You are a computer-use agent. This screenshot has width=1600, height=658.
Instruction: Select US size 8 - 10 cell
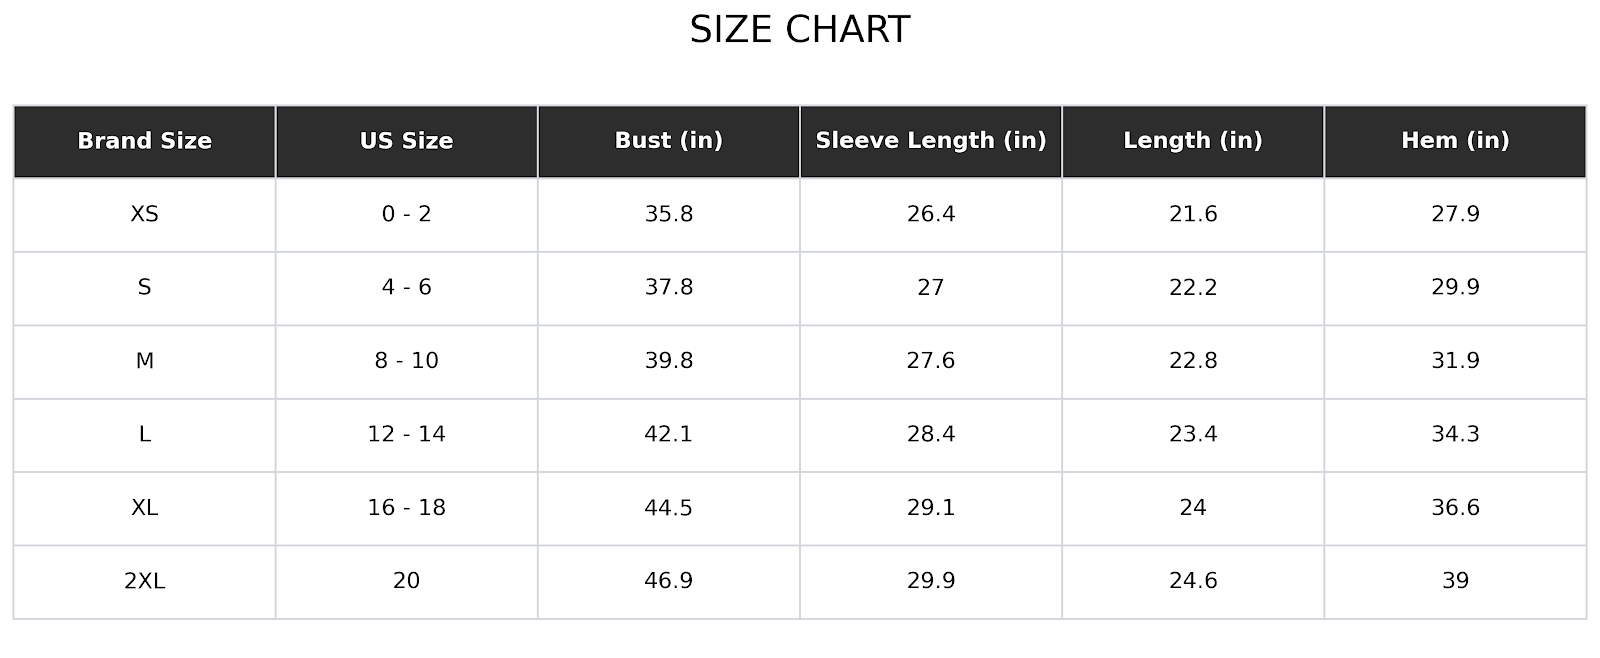406,361
